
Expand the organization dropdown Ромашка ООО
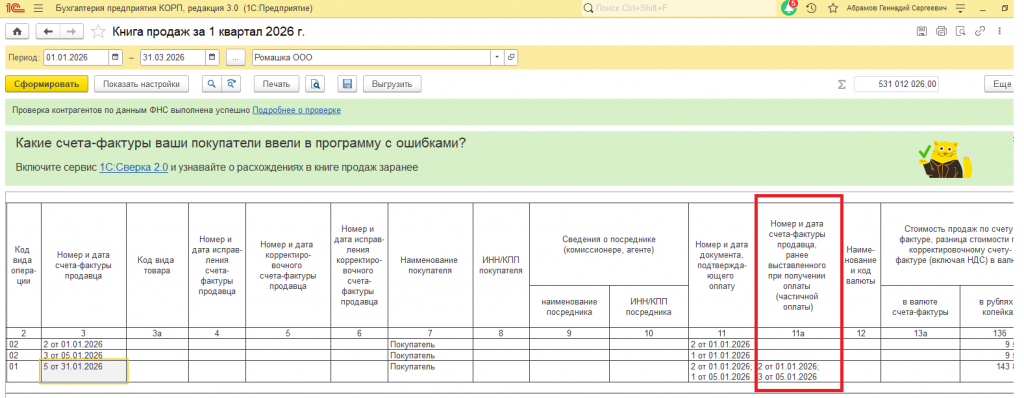click(x=498, y=58)
